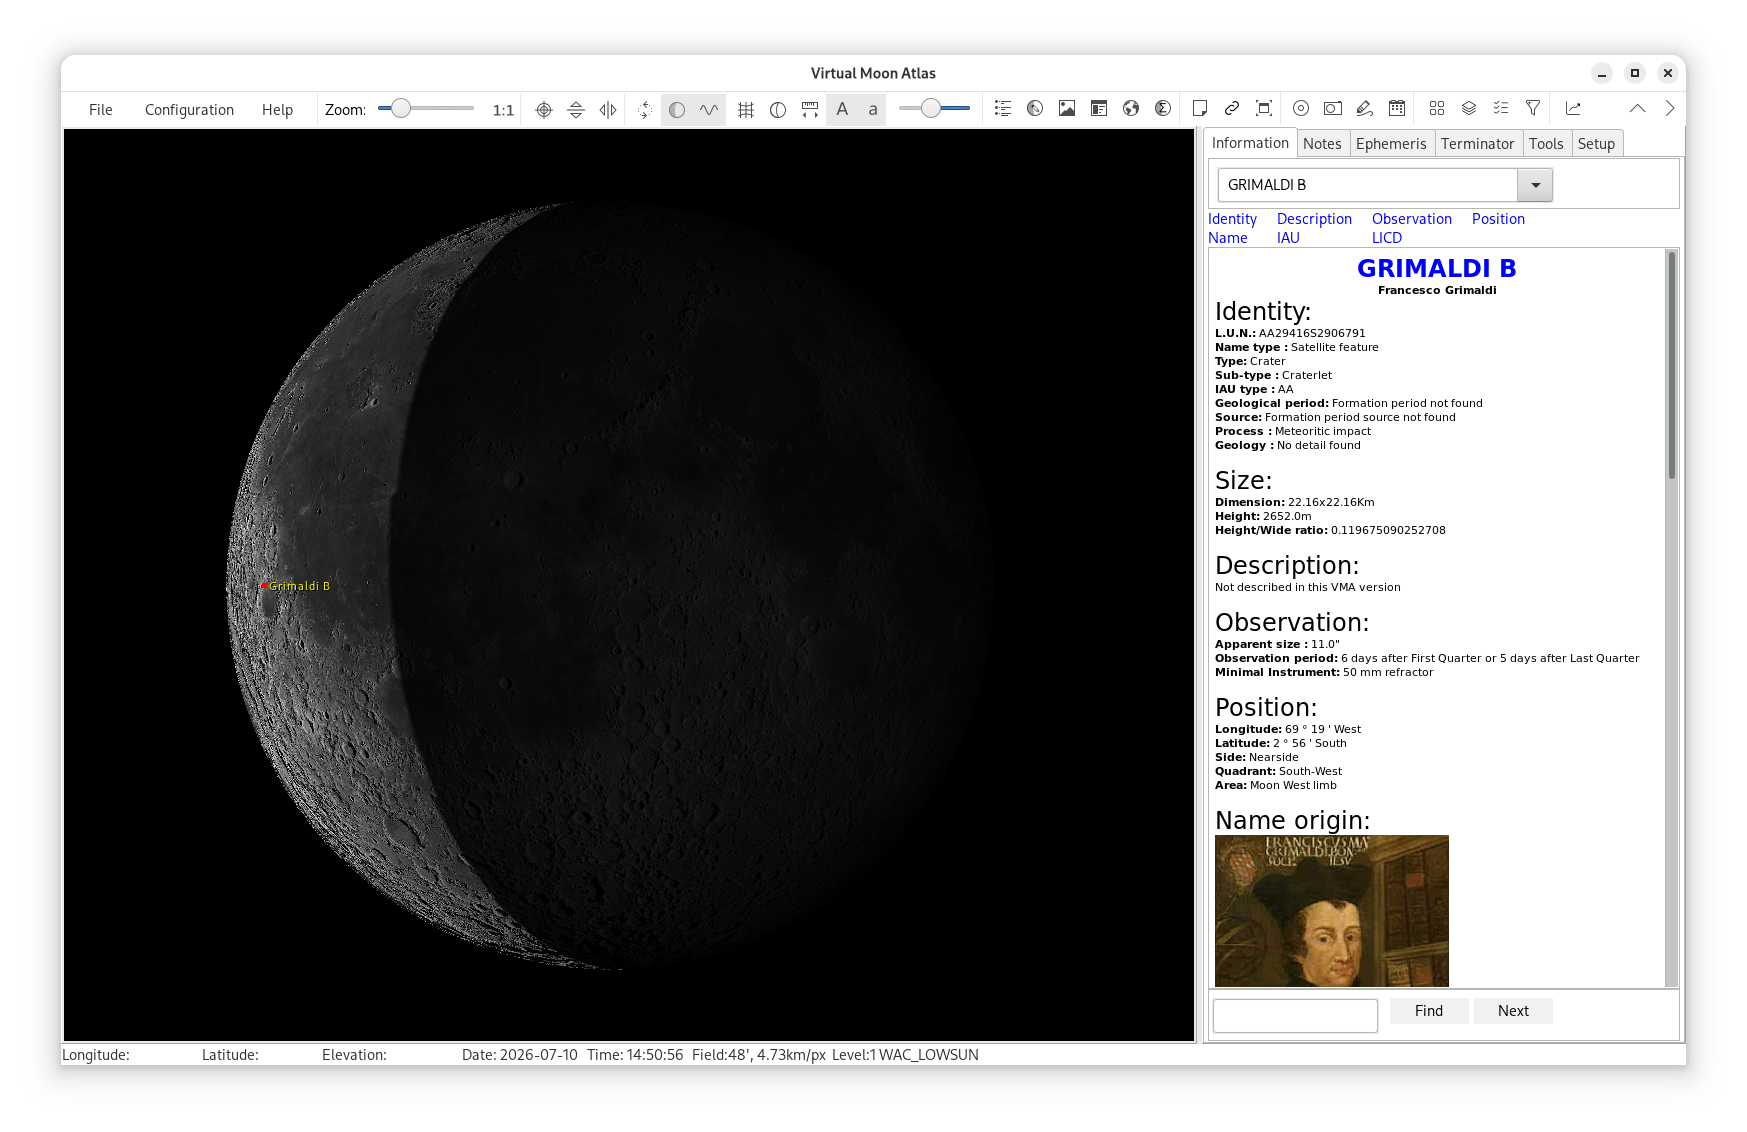This screenshot has width=1747, height=1132.
Task: Expand toolbar with the right chevron
Action: (x=1669, y=109)
